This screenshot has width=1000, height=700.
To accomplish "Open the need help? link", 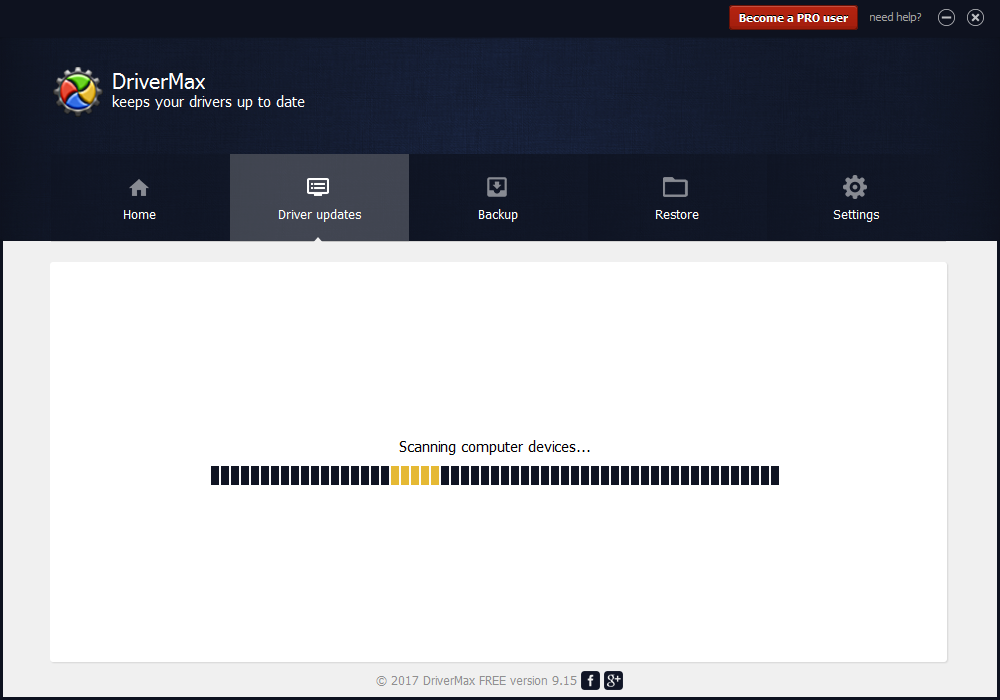I will tap(895, 17).
